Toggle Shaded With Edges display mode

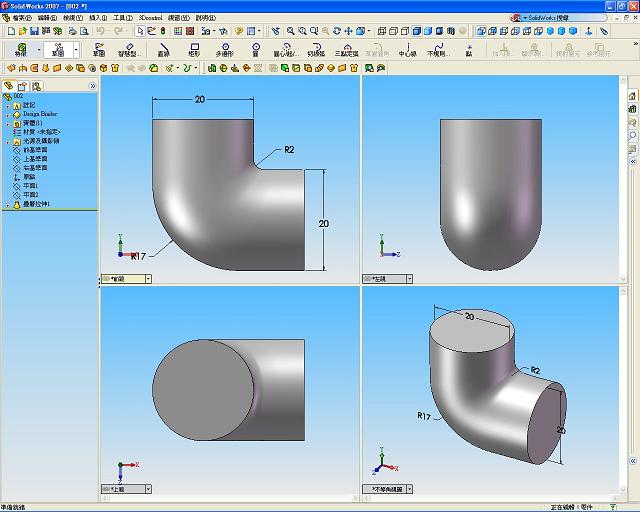pos(417,31)
